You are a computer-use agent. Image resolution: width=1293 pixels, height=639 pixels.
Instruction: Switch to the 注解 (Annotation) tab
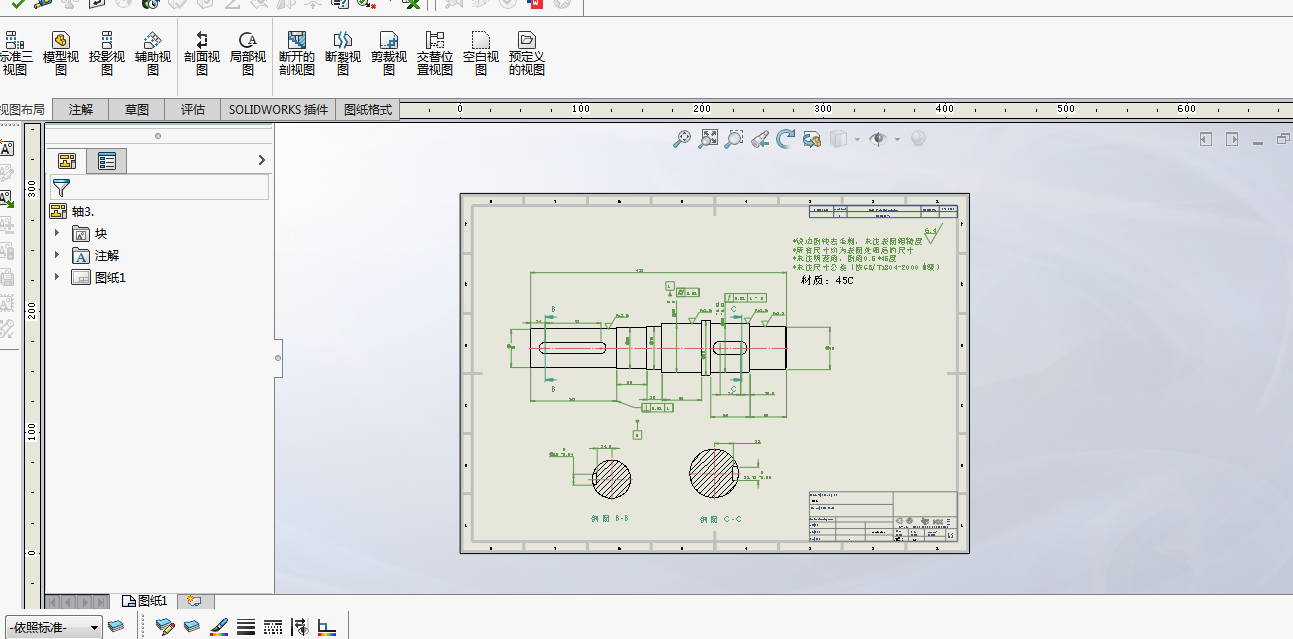[81, 110]
